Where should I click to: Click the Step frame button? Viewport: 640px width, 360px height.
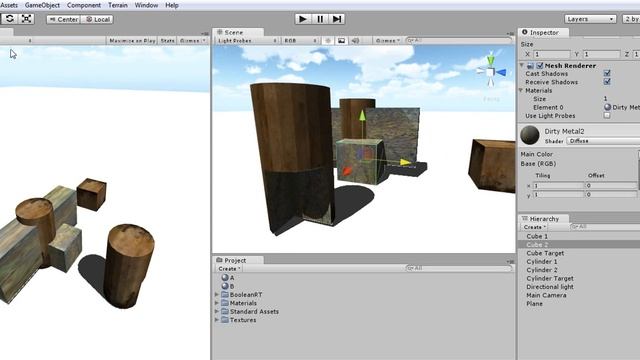click(x=337, y=19)
